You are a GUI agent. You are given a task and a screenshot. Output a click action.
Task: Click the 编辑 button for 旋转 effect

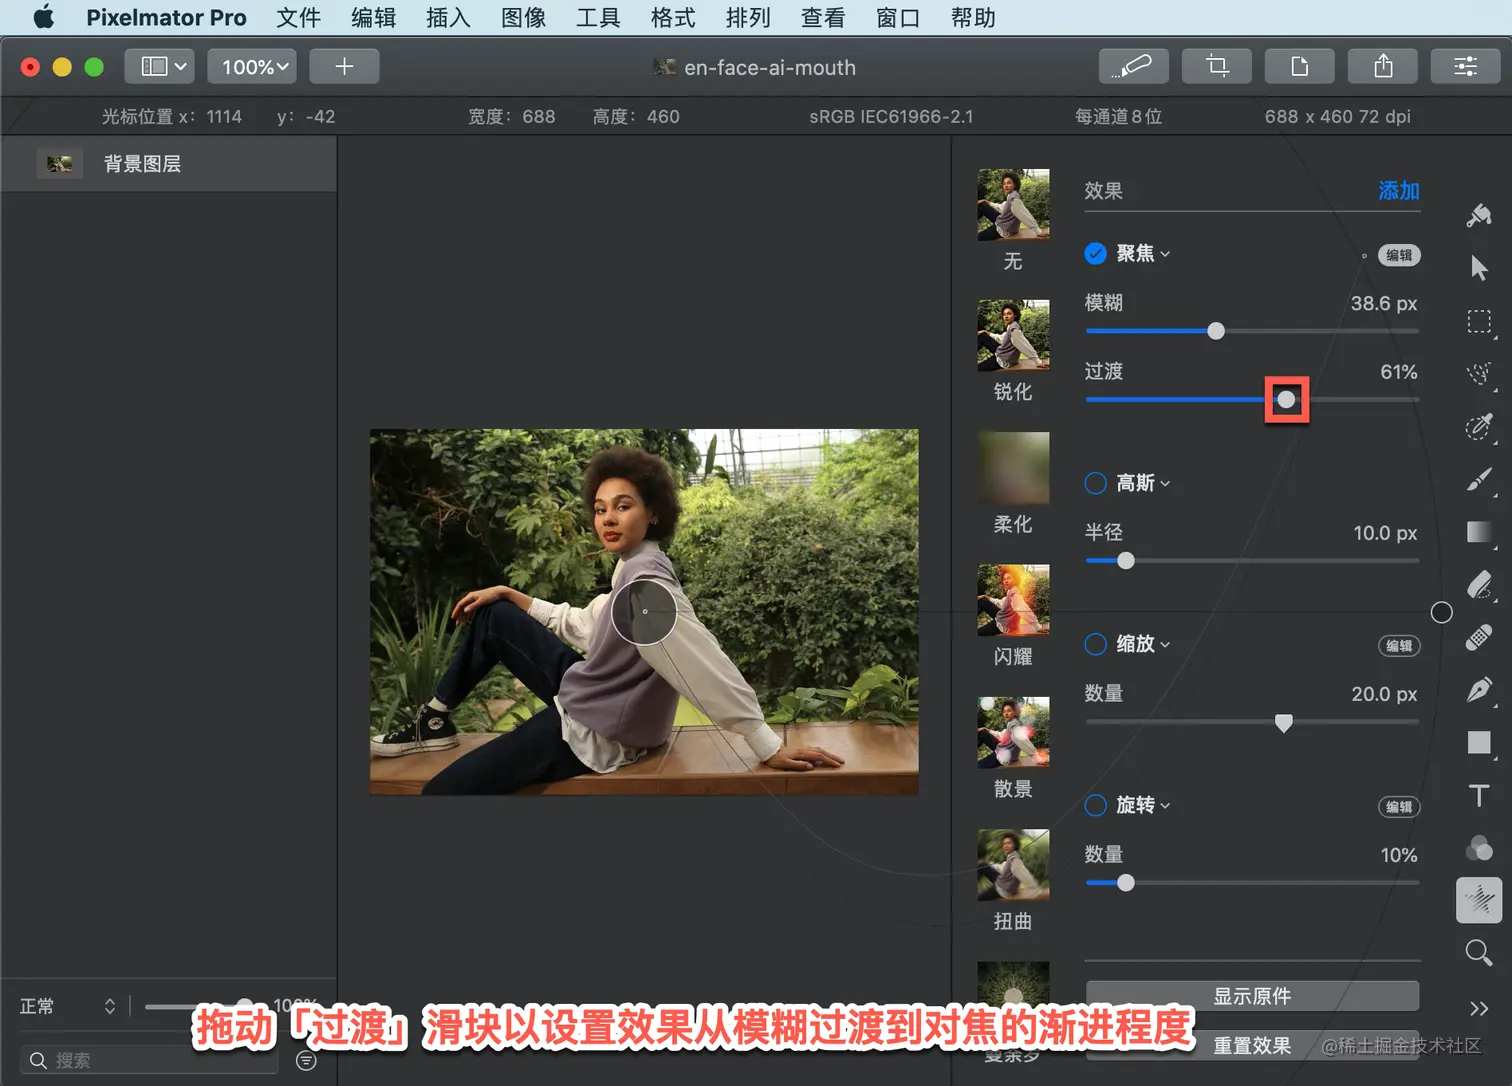pyautogui.click(x=1399, y=807)
